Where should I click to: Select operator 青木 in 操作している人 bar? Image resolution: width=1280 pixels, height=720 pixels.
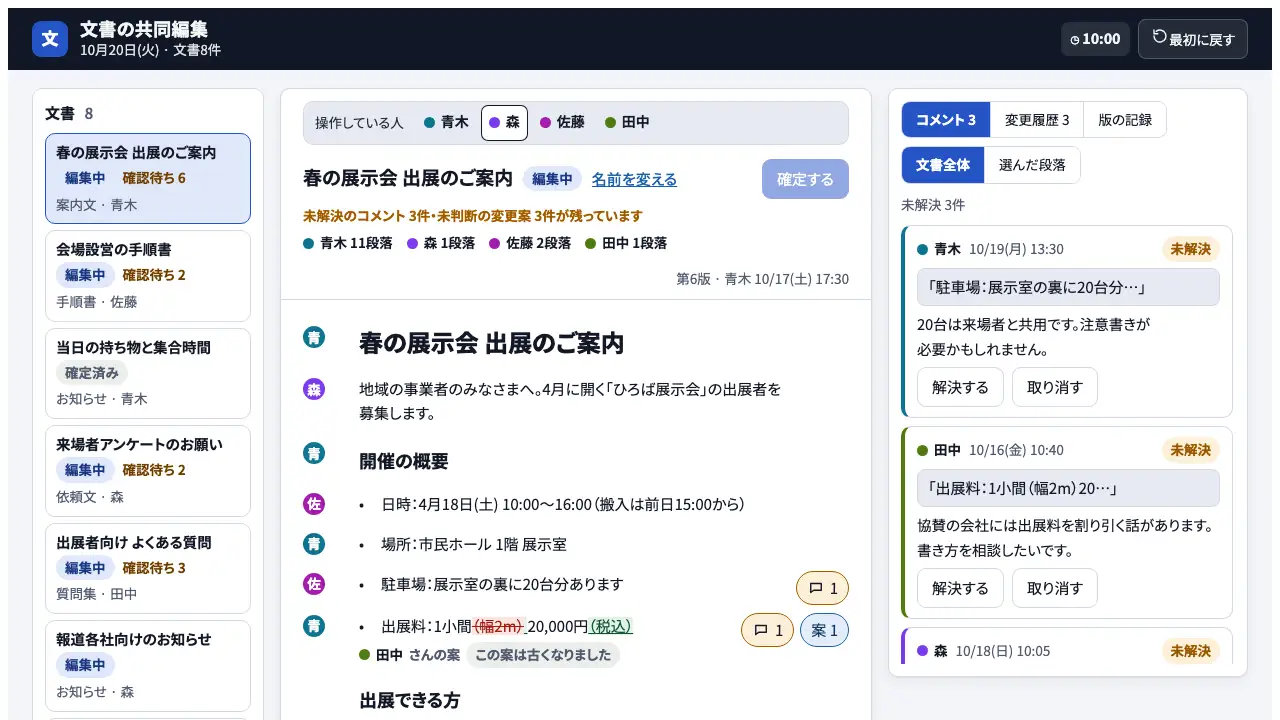[446, 122]
